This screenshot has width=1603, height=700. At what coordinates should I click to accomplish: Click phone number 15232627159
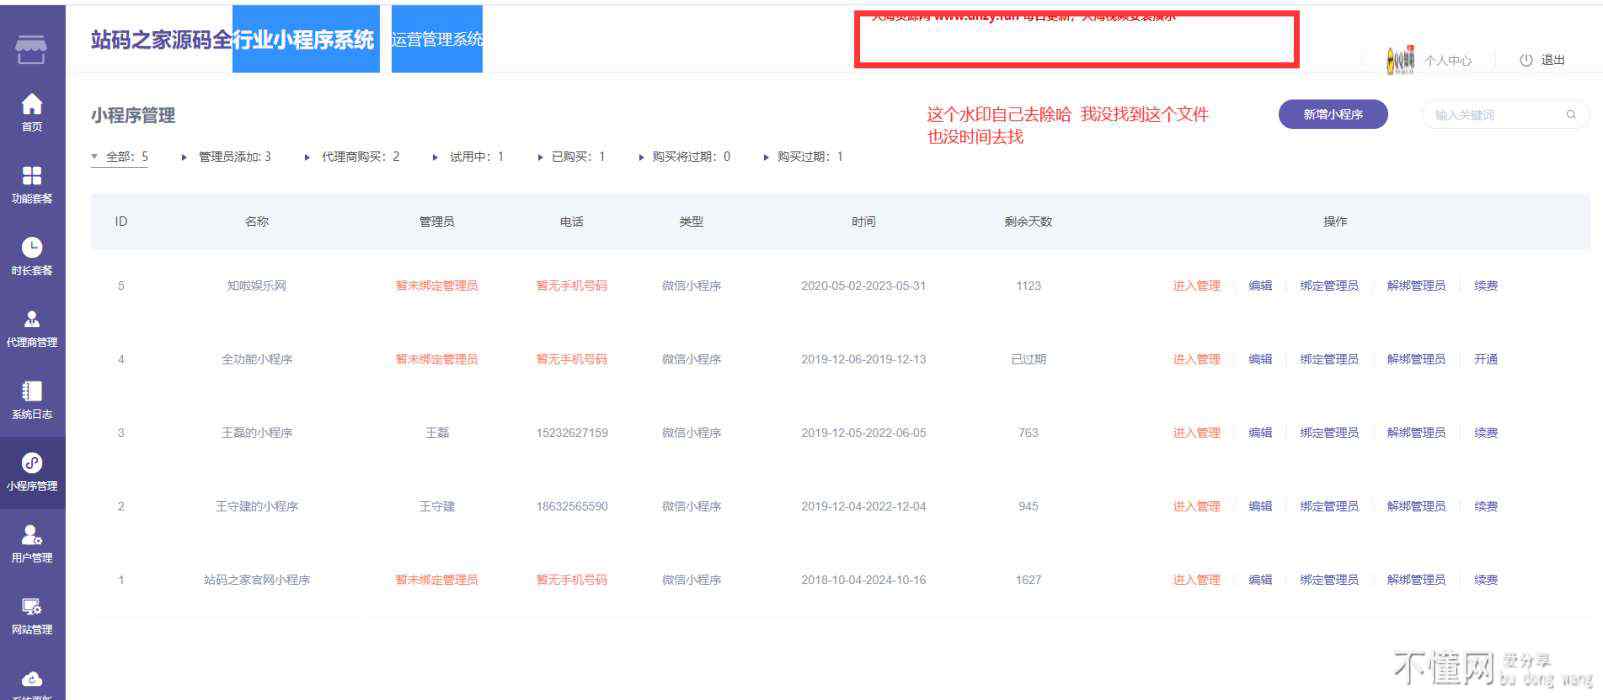click(572, 433)
